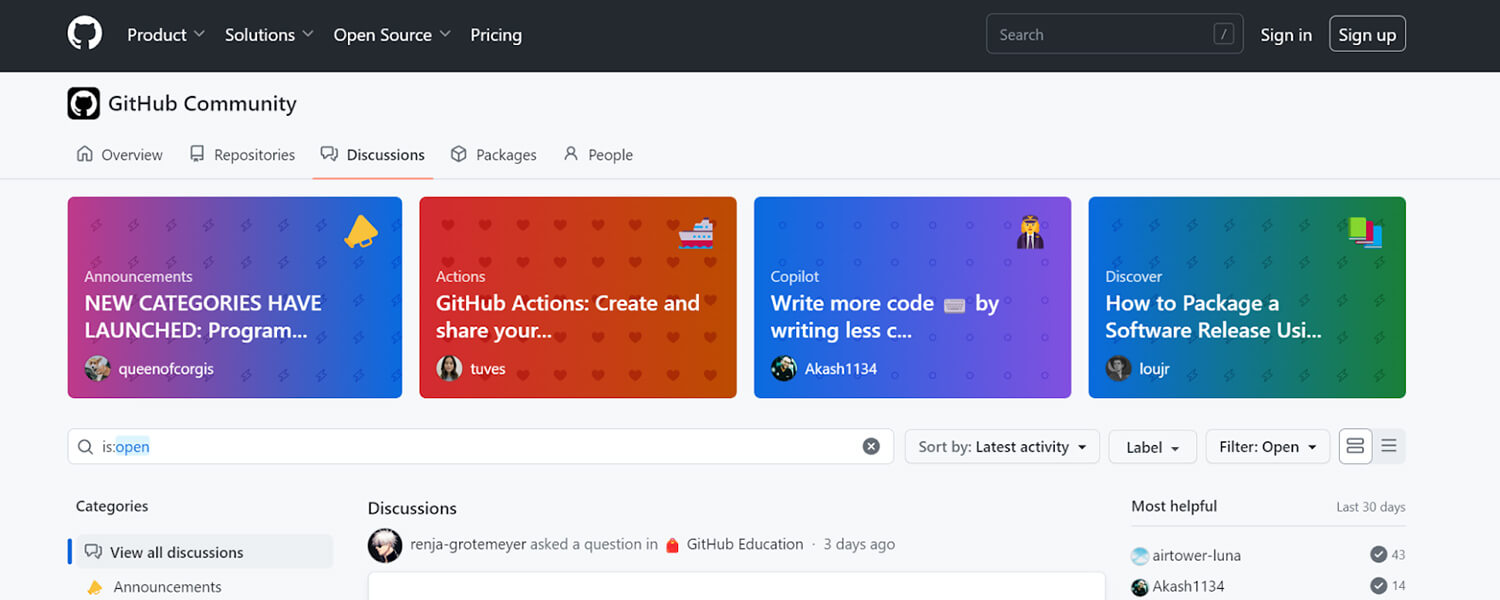Clear the is:open search filter
Screen dimensions: 1500x600
pos(871,447)
